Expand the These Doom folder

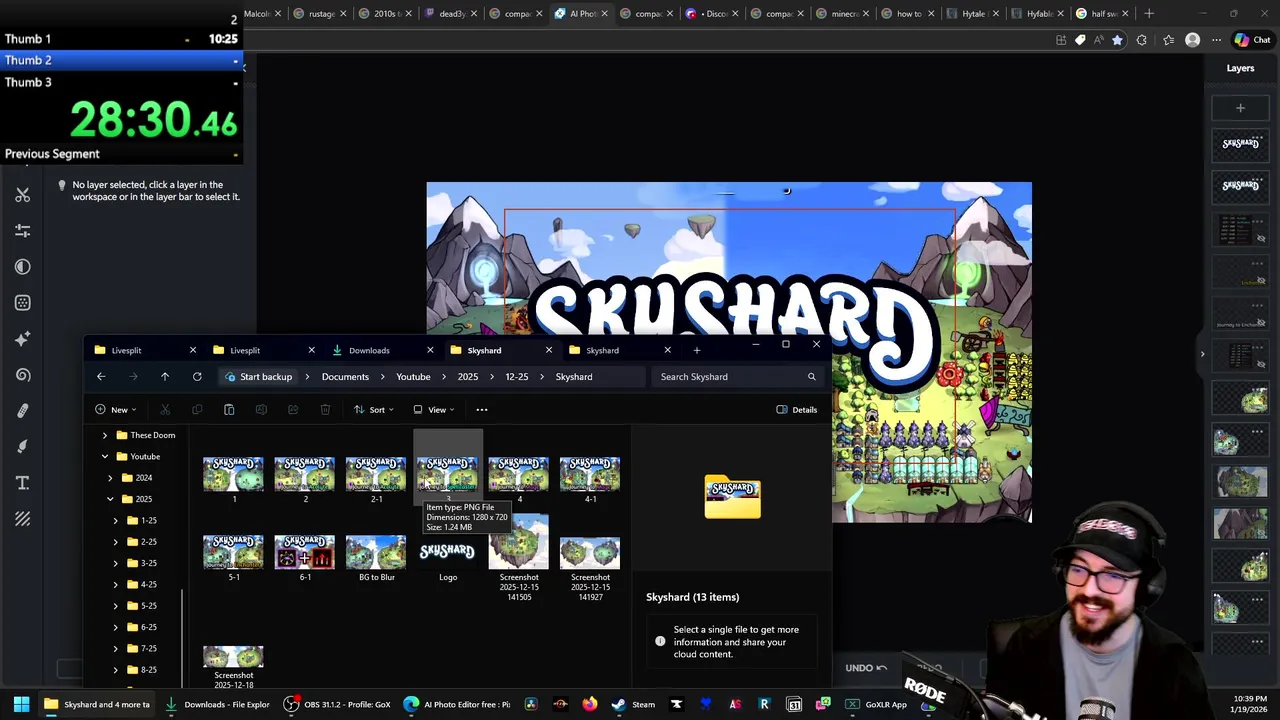(105, 435)
